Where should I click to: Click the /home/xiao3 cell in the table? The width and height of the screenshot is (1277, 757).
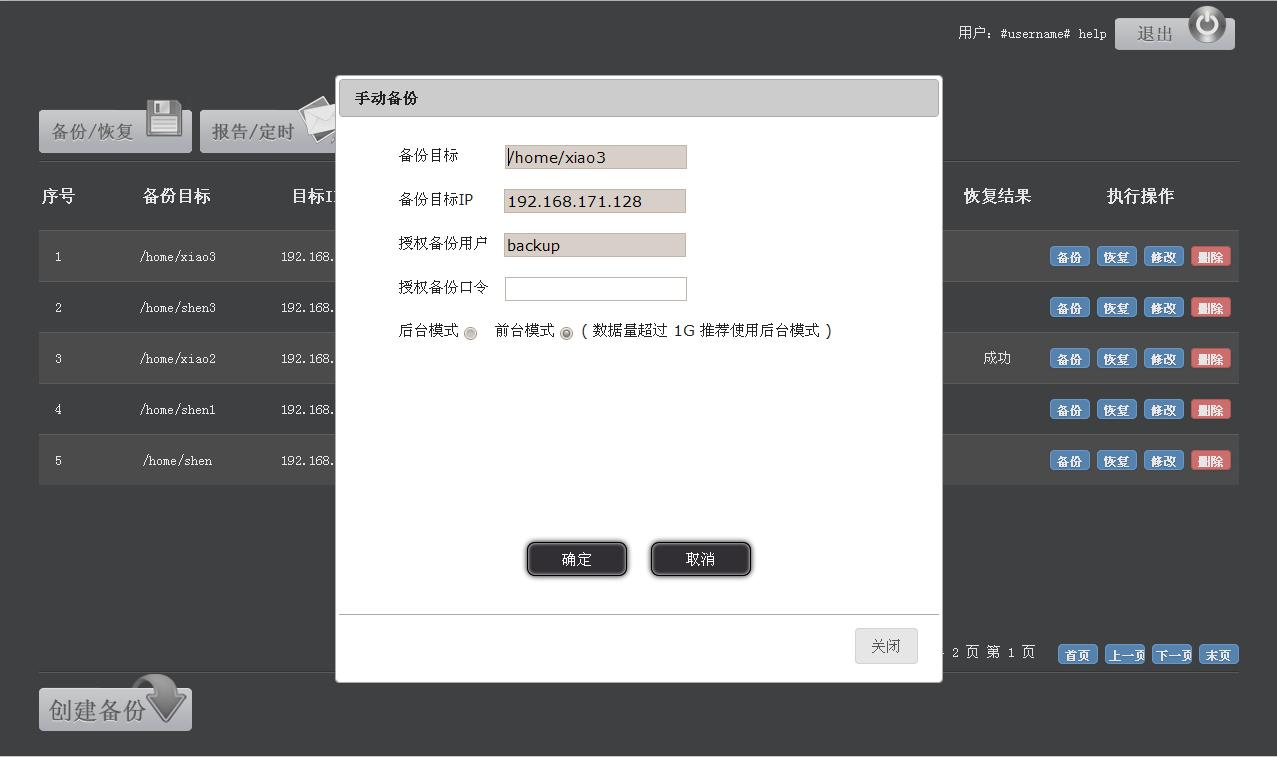click(178, 257)
